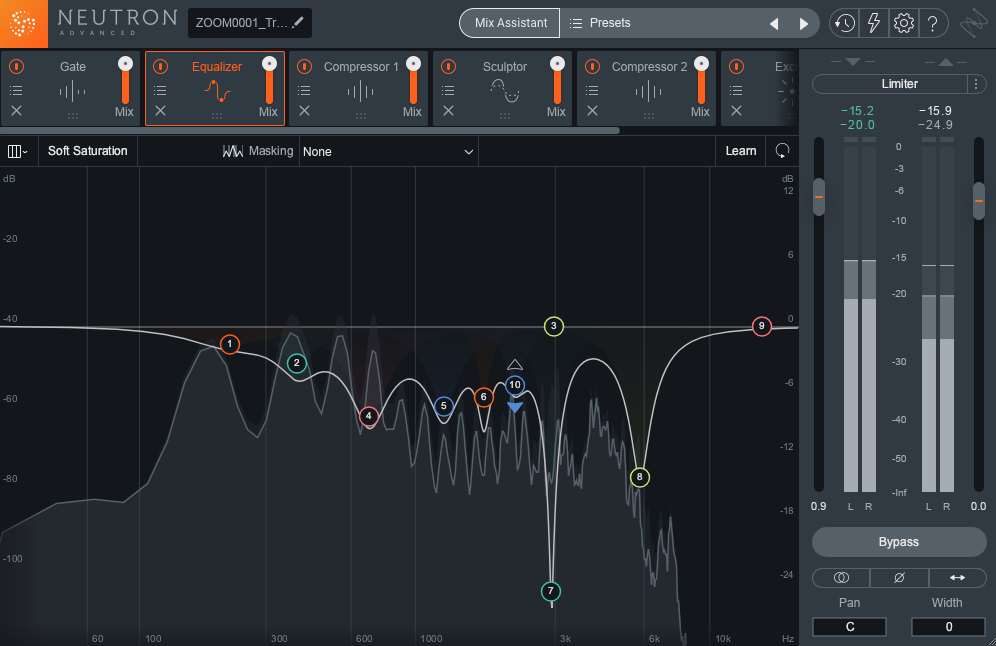Select EQ node 4
996x646 pixels.
pos(368,417)
